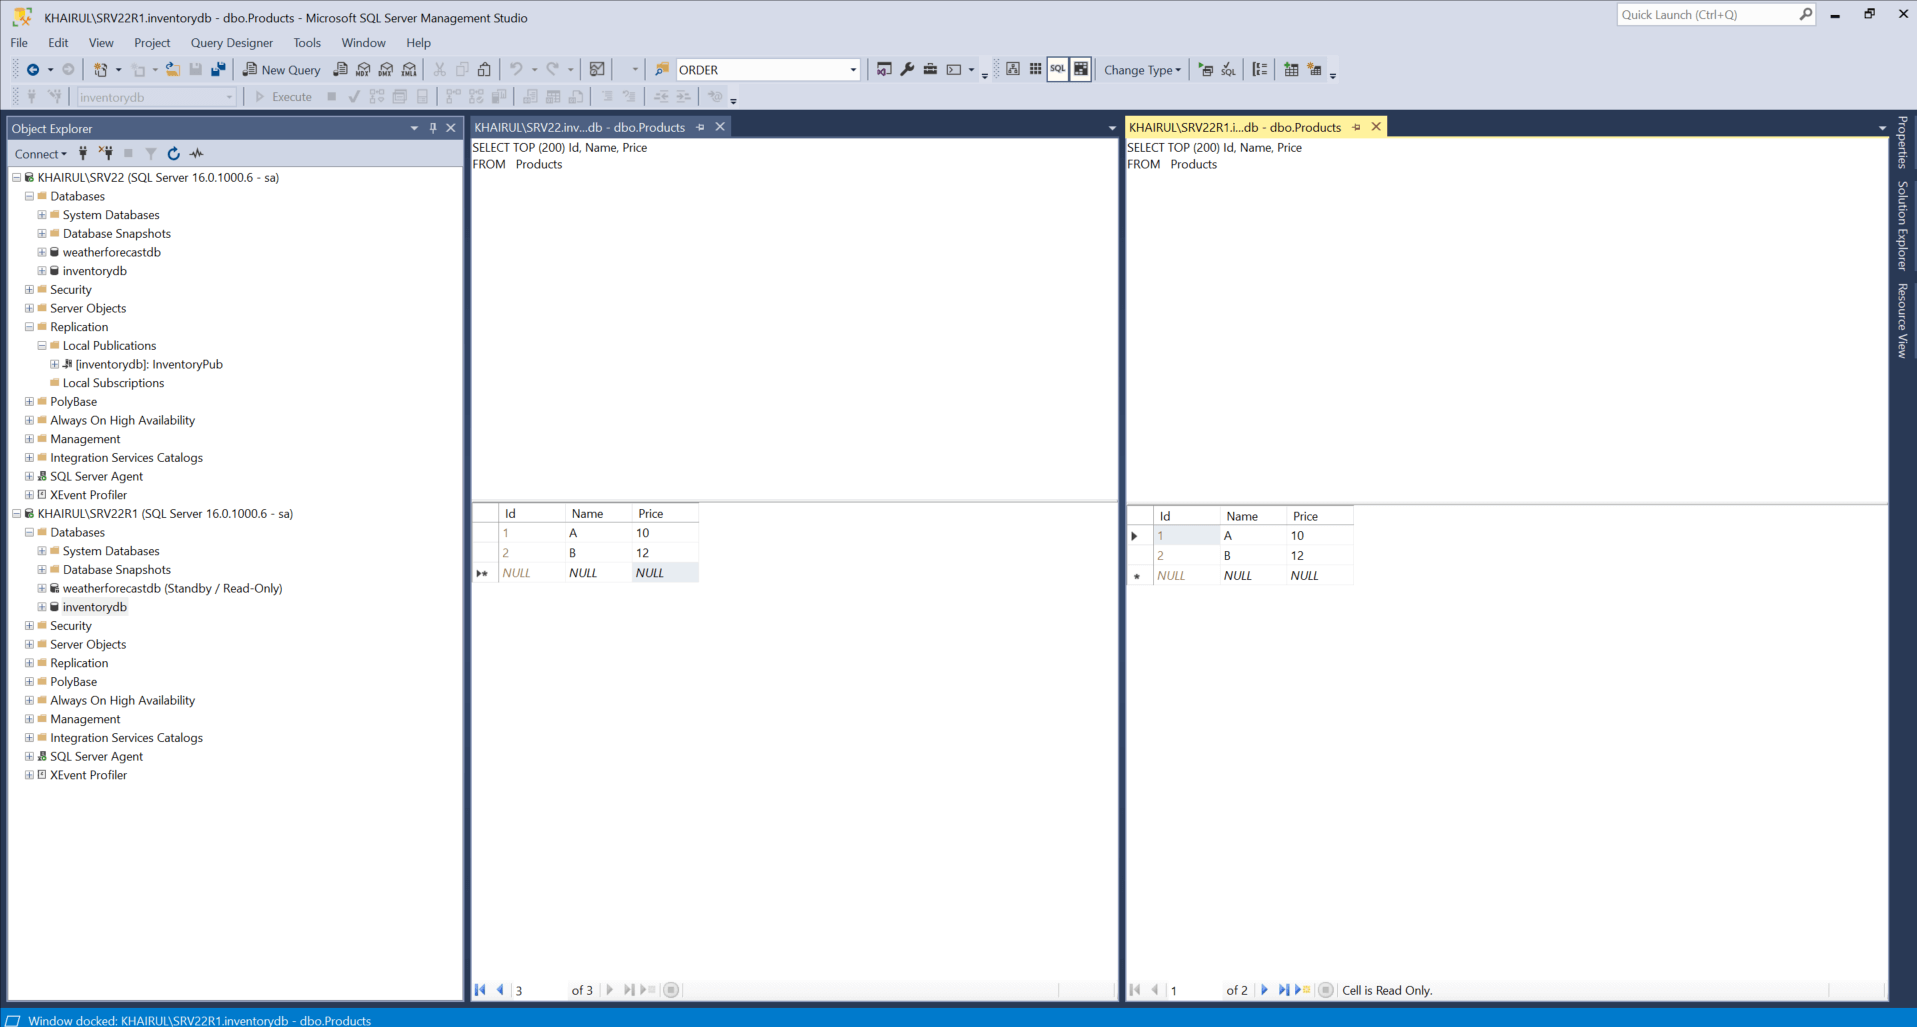
Task: Click the wrench Properties icon in toolbar
Action: pyautogui.click(x=907, y=70)
